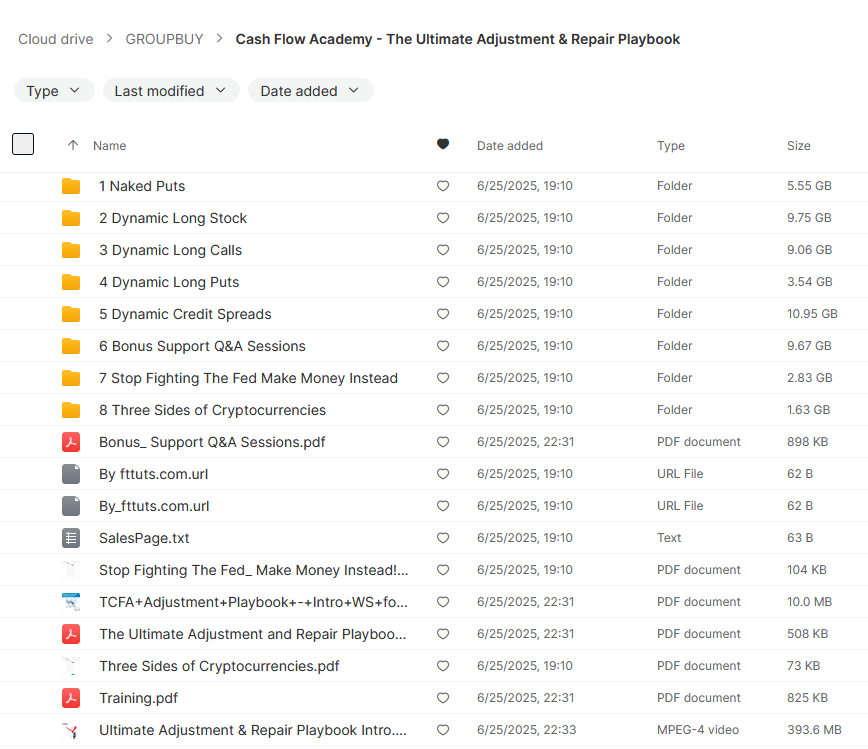Click the PDF icon for Training.pdf
868x749 pixels.
pyautogui.click(x=71, y=698)
